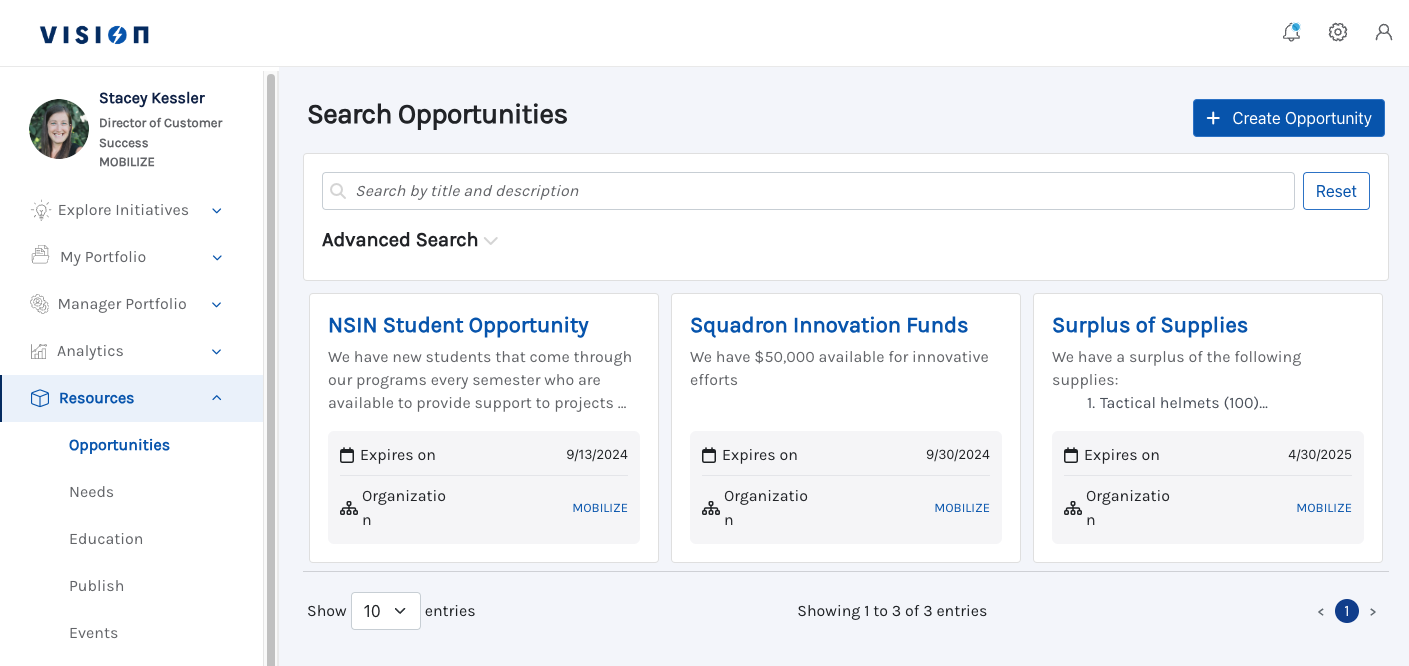Click the Explore Initiatives lightbulb icon
Viewport: 1409px width, 666px height.
pos(41,211)
